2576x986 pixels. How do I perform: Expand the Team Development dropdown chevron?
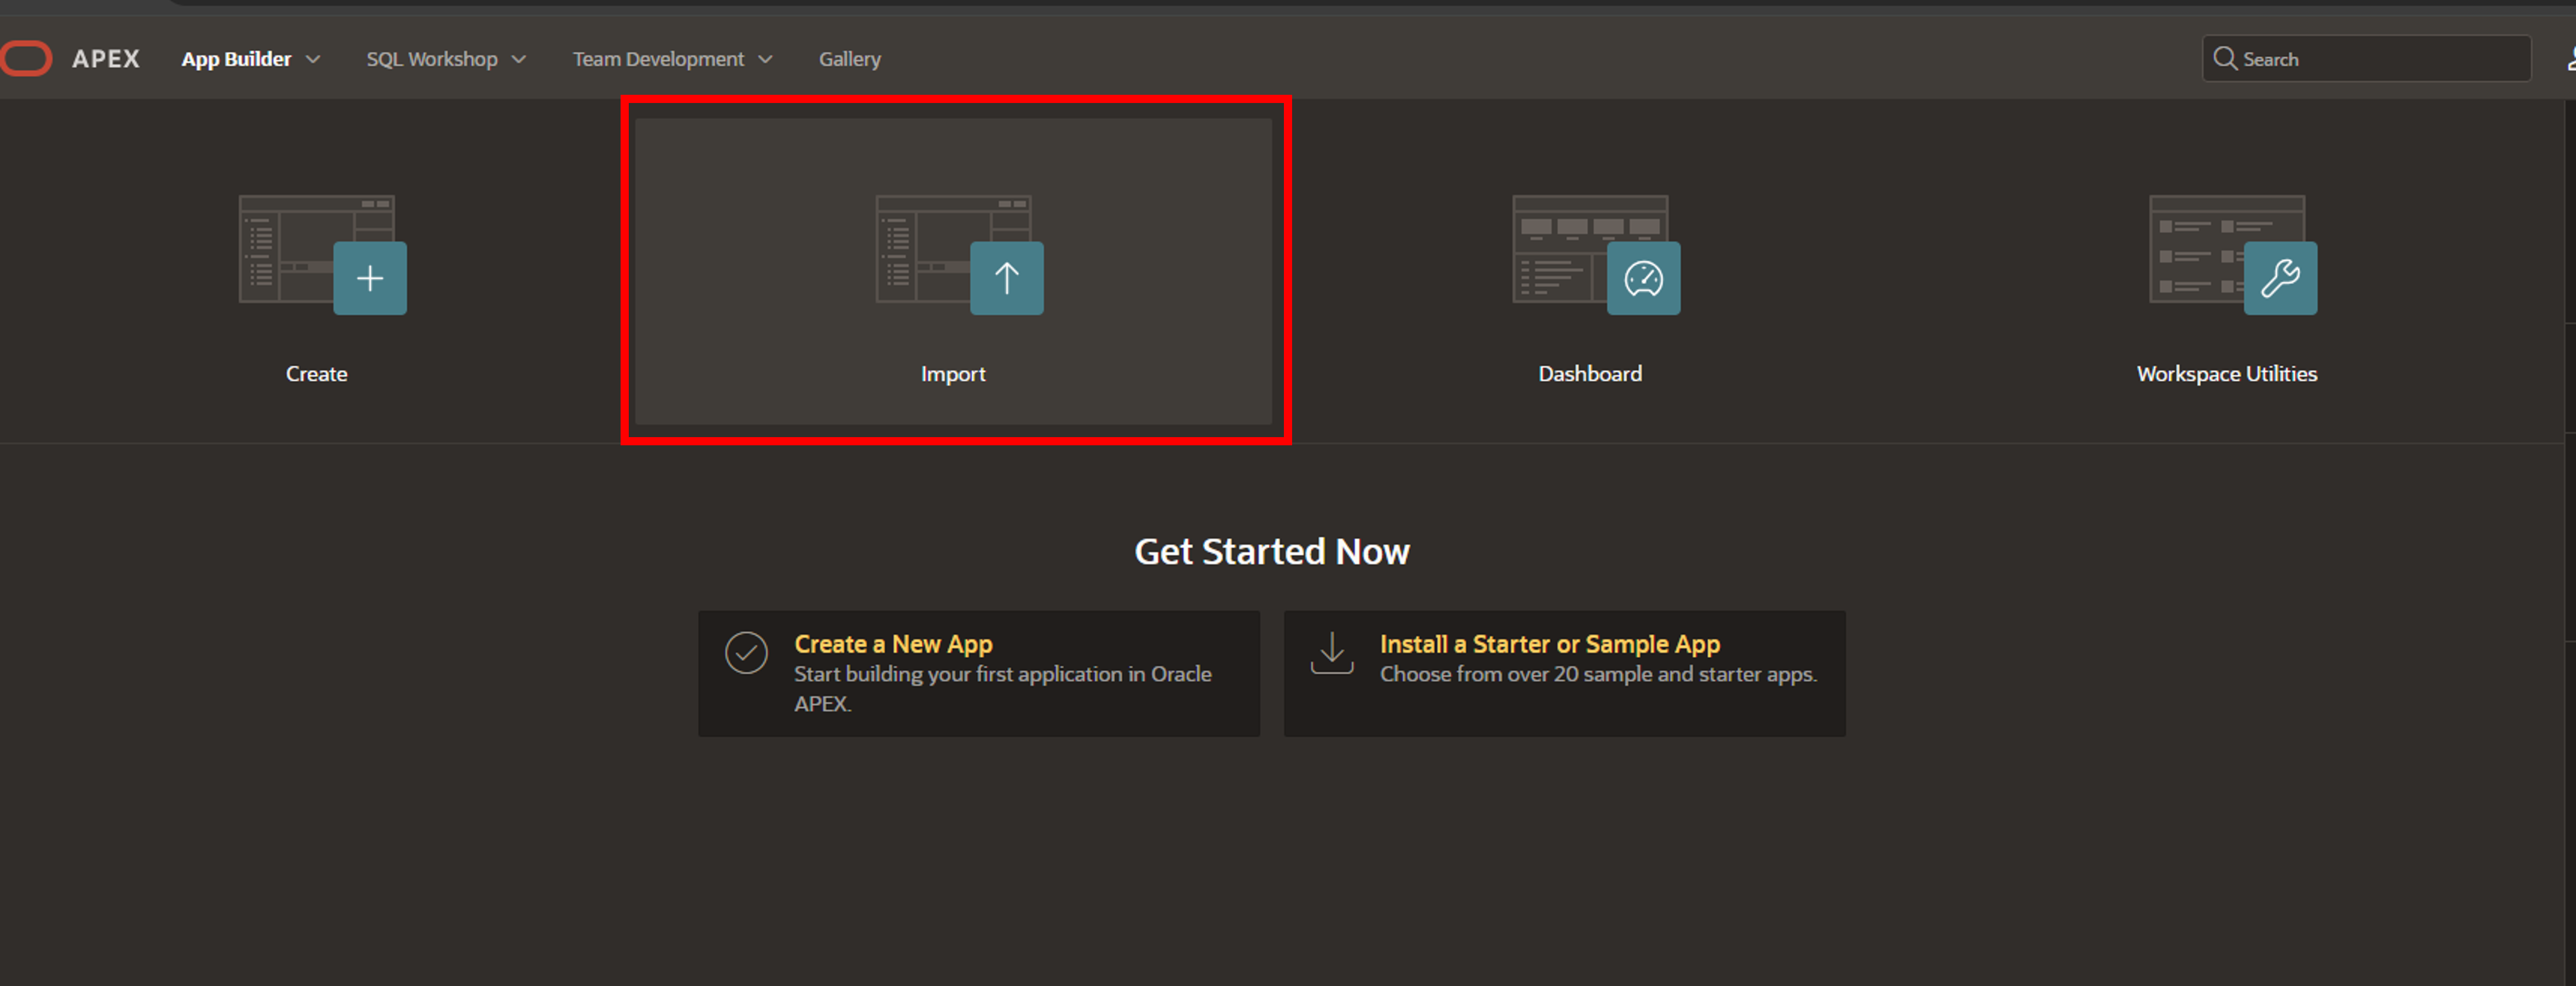(x=766, y=59)
